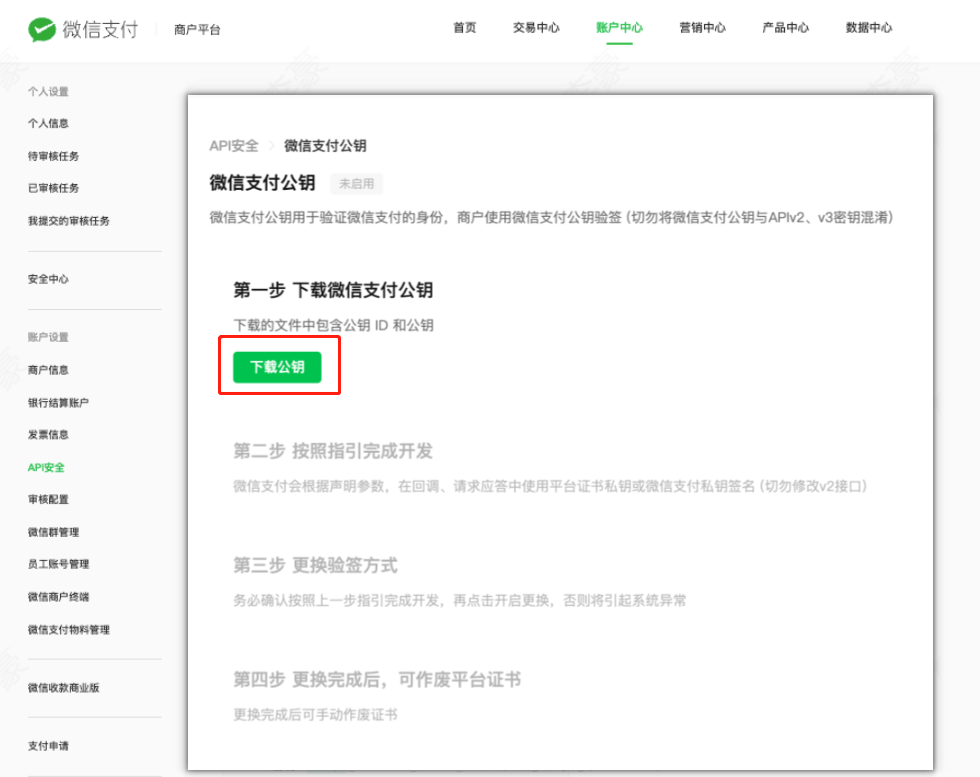Image resolution: width=980 pixels, height=777 pixels.
Task: Click the 第四步 可作废平台证书 heading
Action: [377, 679]
